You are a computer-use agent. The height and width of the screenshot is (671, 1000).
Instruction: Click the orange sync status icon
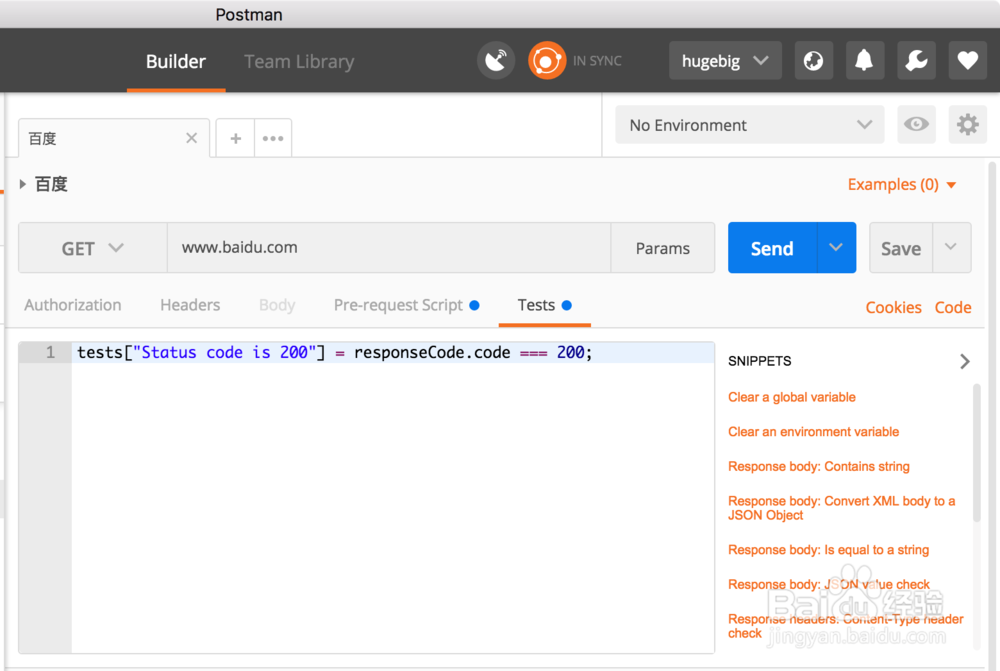click(547, 61)
